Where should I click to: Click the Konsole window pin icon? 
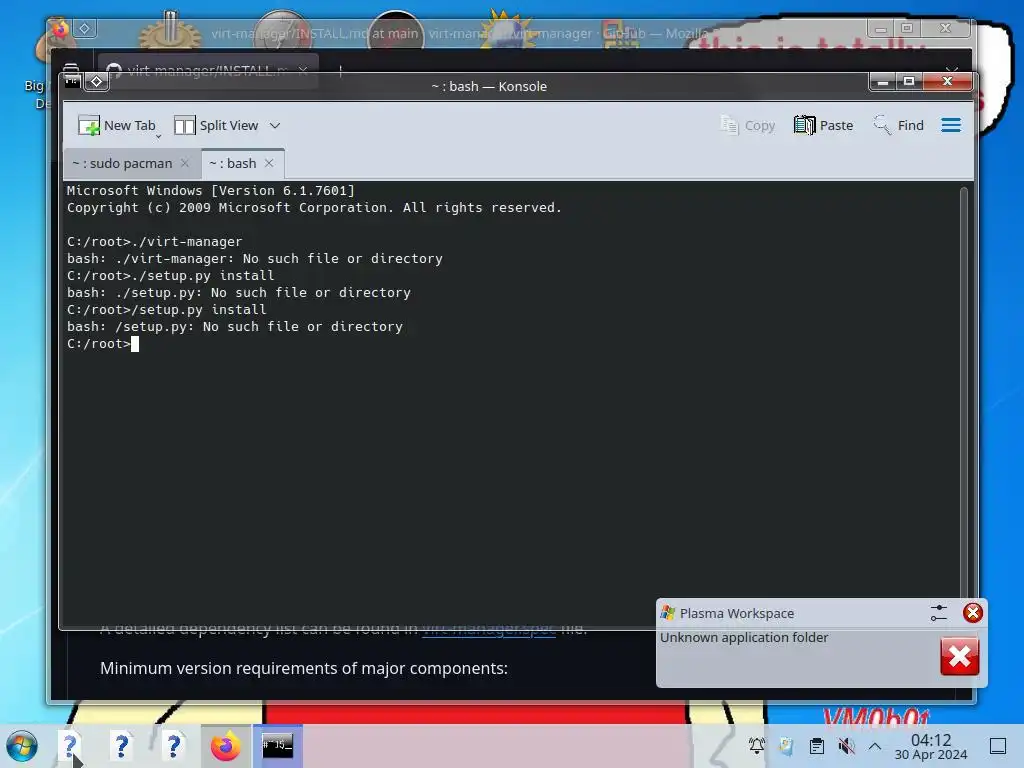[x=97, y=82]
